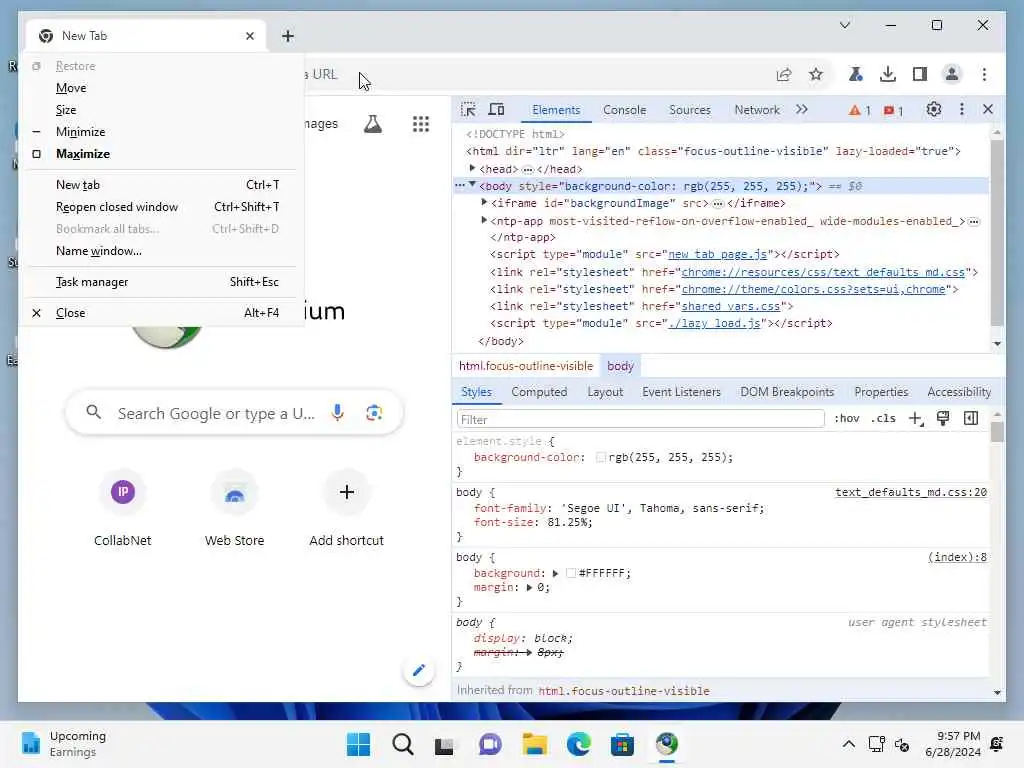Open the DOM Breakpoints tab

point(787,392)
